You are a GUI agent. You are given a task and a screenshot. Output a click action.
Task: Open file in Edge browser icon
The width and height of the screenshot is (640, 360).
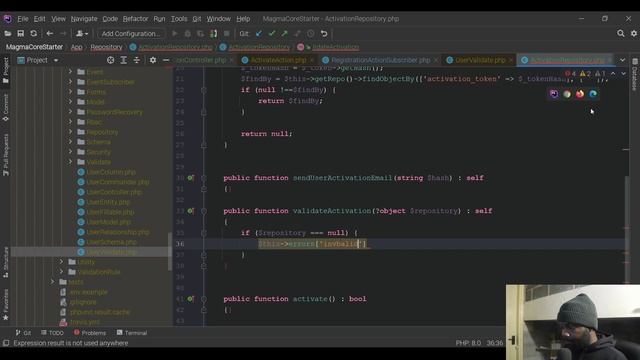click(593, 94)
